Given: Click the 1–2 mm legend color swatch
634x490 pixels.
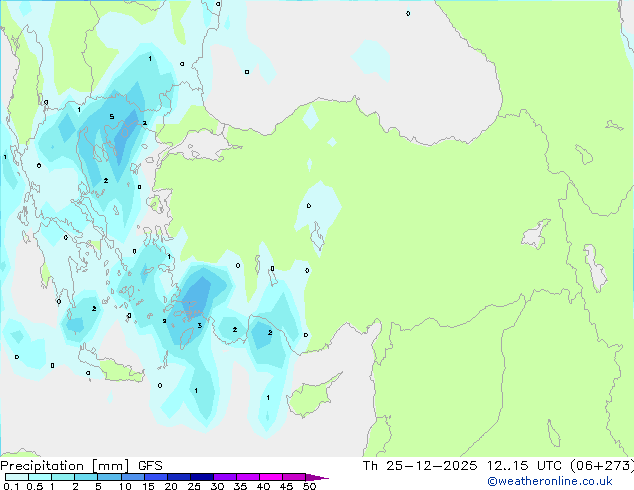Looking at the screenshot, I should pyautogui.click(x=63, y=477).
